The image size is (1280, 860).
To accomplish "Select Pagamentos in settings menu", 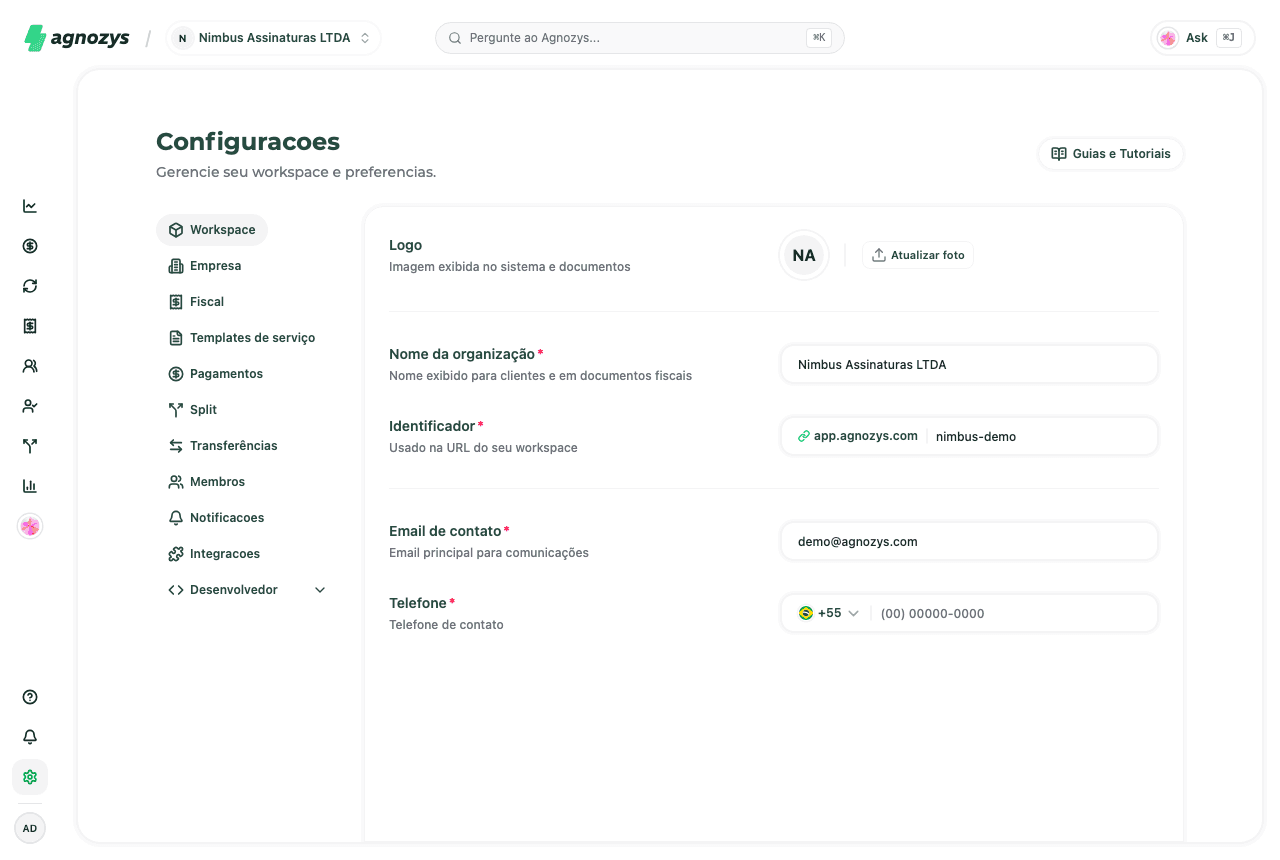I will (216, 374).
